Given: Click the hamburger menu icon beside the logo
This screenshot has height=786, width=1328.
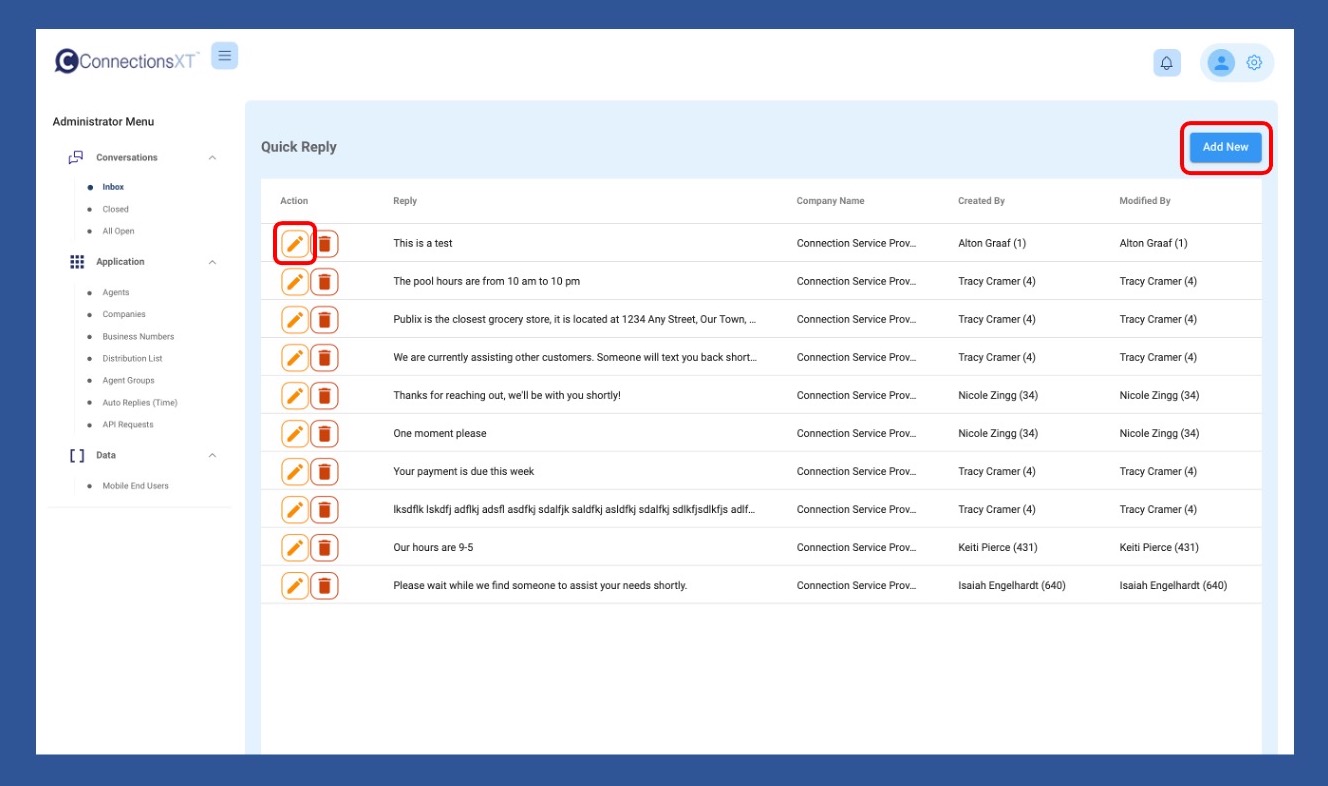Looking at the screenshot, I should tap(225, 56).
